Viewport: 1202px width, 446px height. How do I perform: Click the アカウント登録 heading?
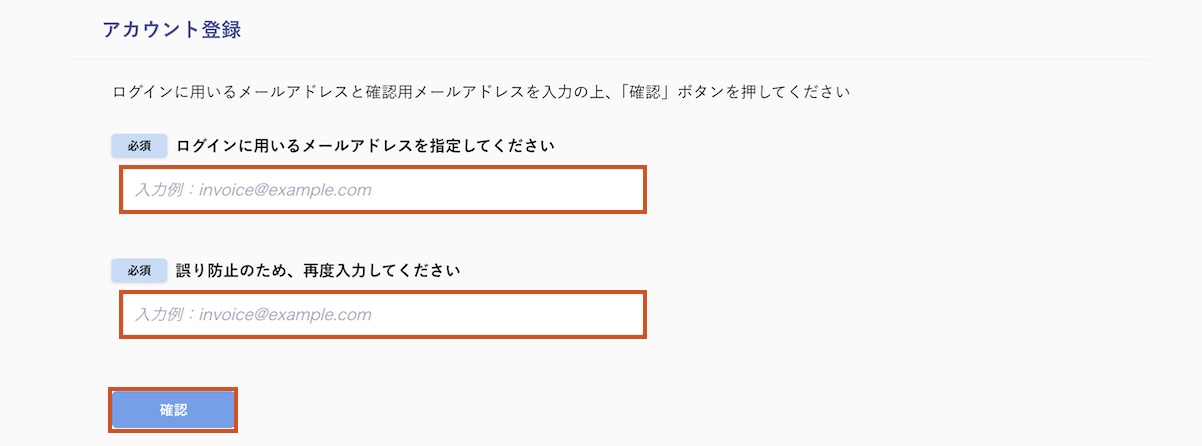(172, 30)
